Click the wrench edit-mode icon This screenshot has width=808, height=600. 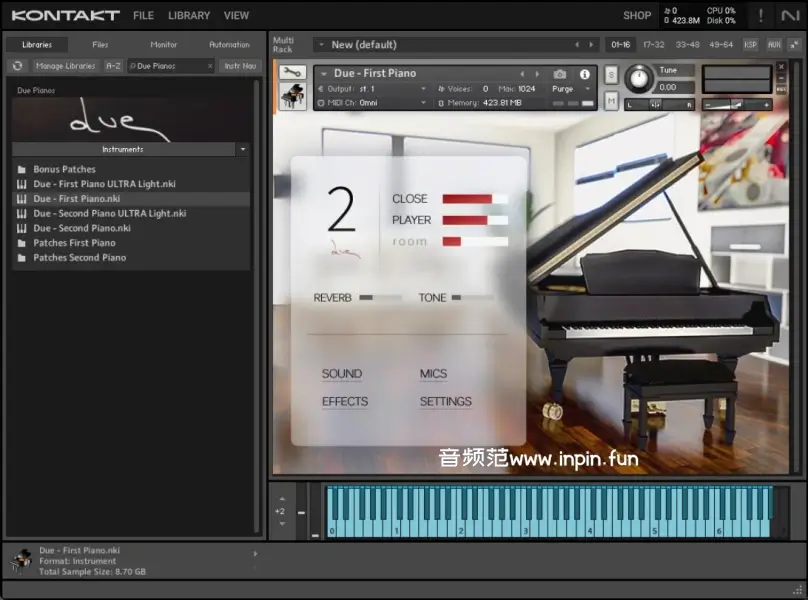tap(292, 73)
